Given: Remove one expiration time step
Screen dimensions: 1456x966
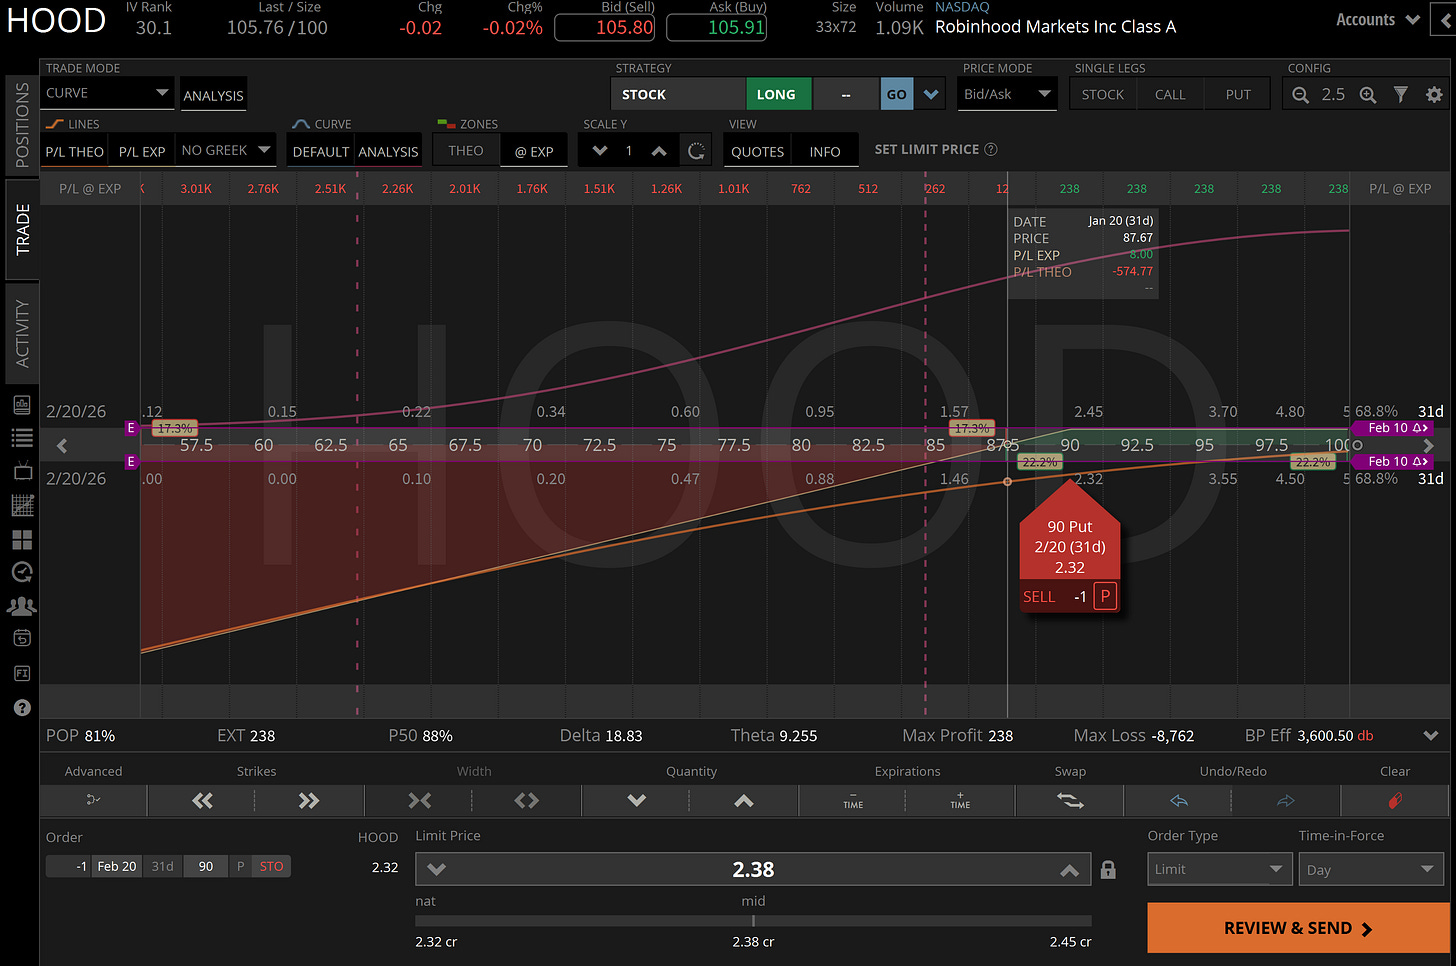Looking at the screenshot, I should pyautogui.click(x=853, y=800).
